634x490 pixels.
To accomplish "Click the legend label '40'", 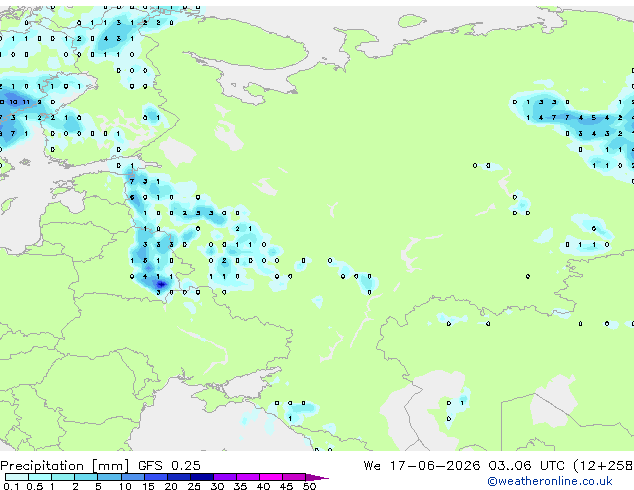I will [x=263, y=486].
